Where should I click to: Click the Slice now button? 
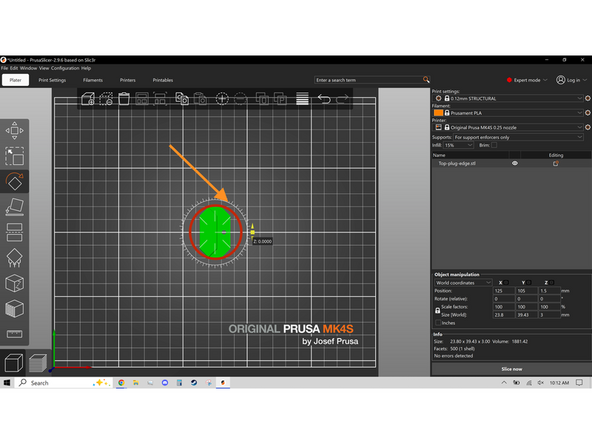[x=511, y=369]
